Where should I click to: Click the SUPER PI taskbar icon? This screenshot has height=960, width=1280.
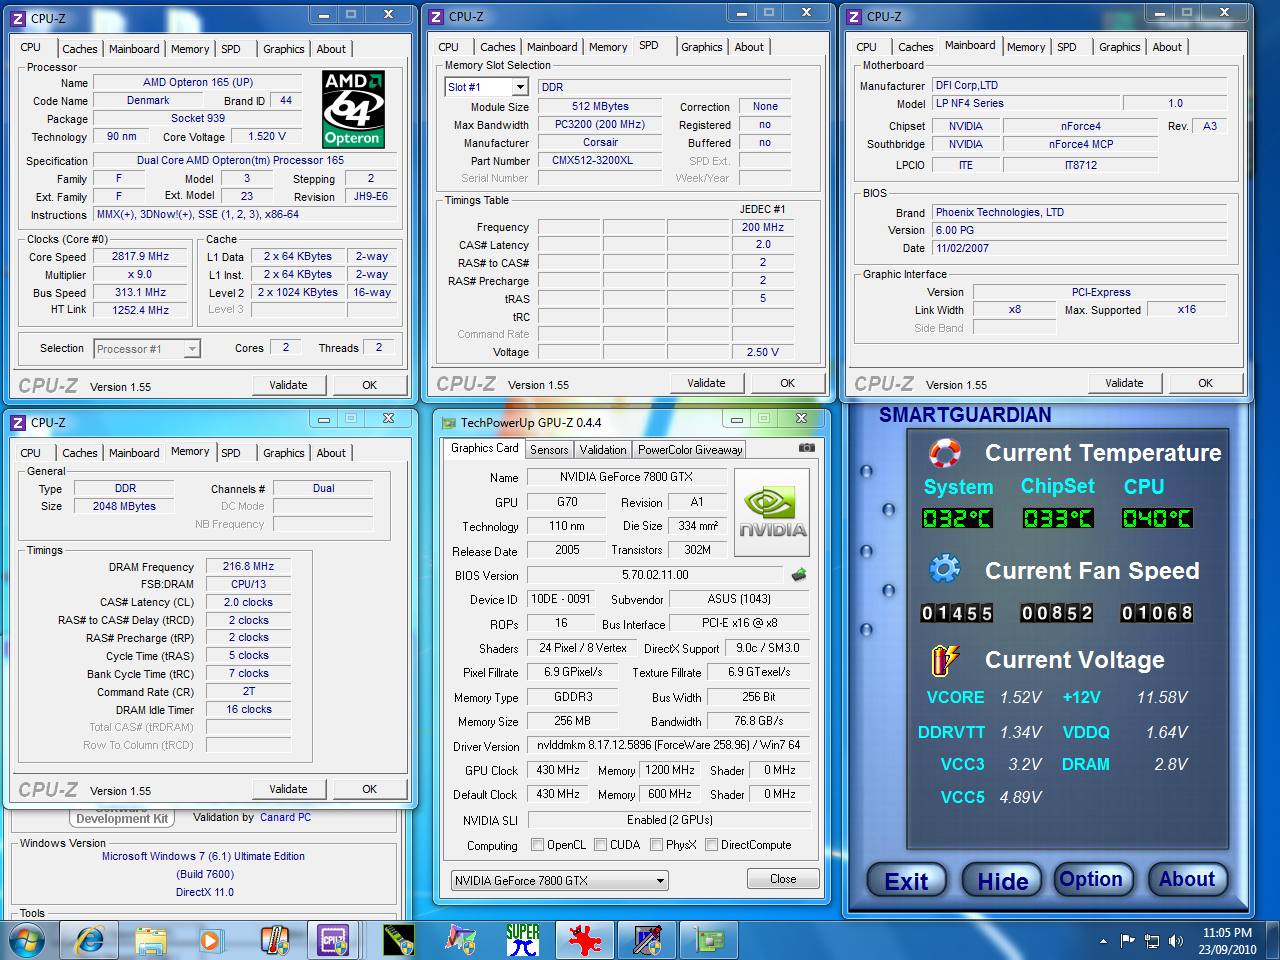point(522,941)
